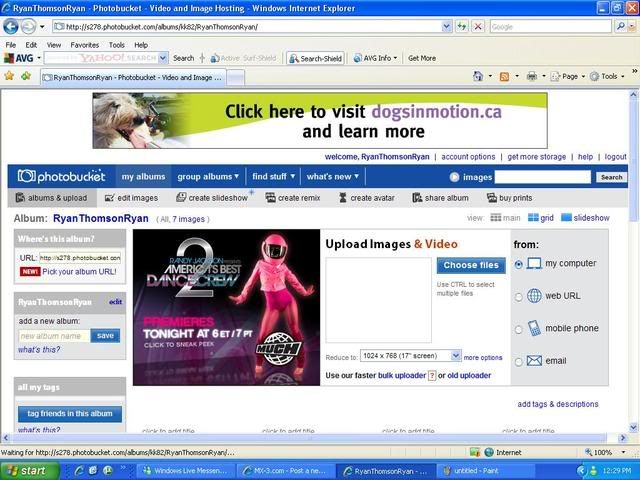
Task: Click the get more storage link
Action: [x=536, y=157]
